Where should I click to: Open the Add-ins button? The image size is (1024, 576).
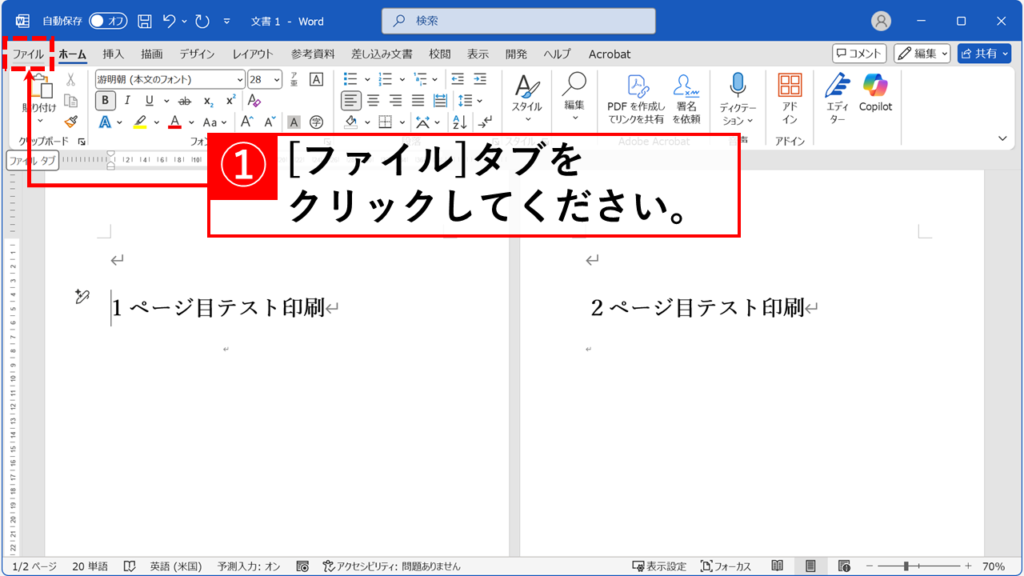point(790,98)
